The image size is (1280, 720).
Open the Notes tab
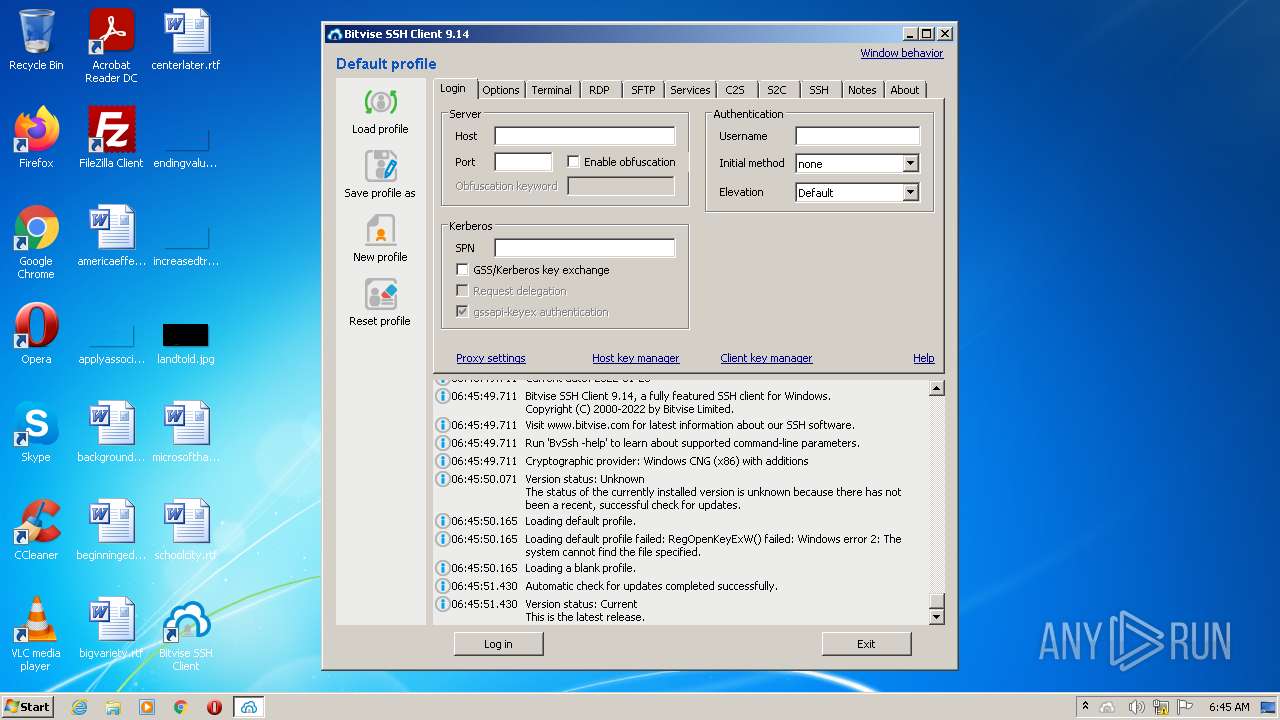pos(862,90)
